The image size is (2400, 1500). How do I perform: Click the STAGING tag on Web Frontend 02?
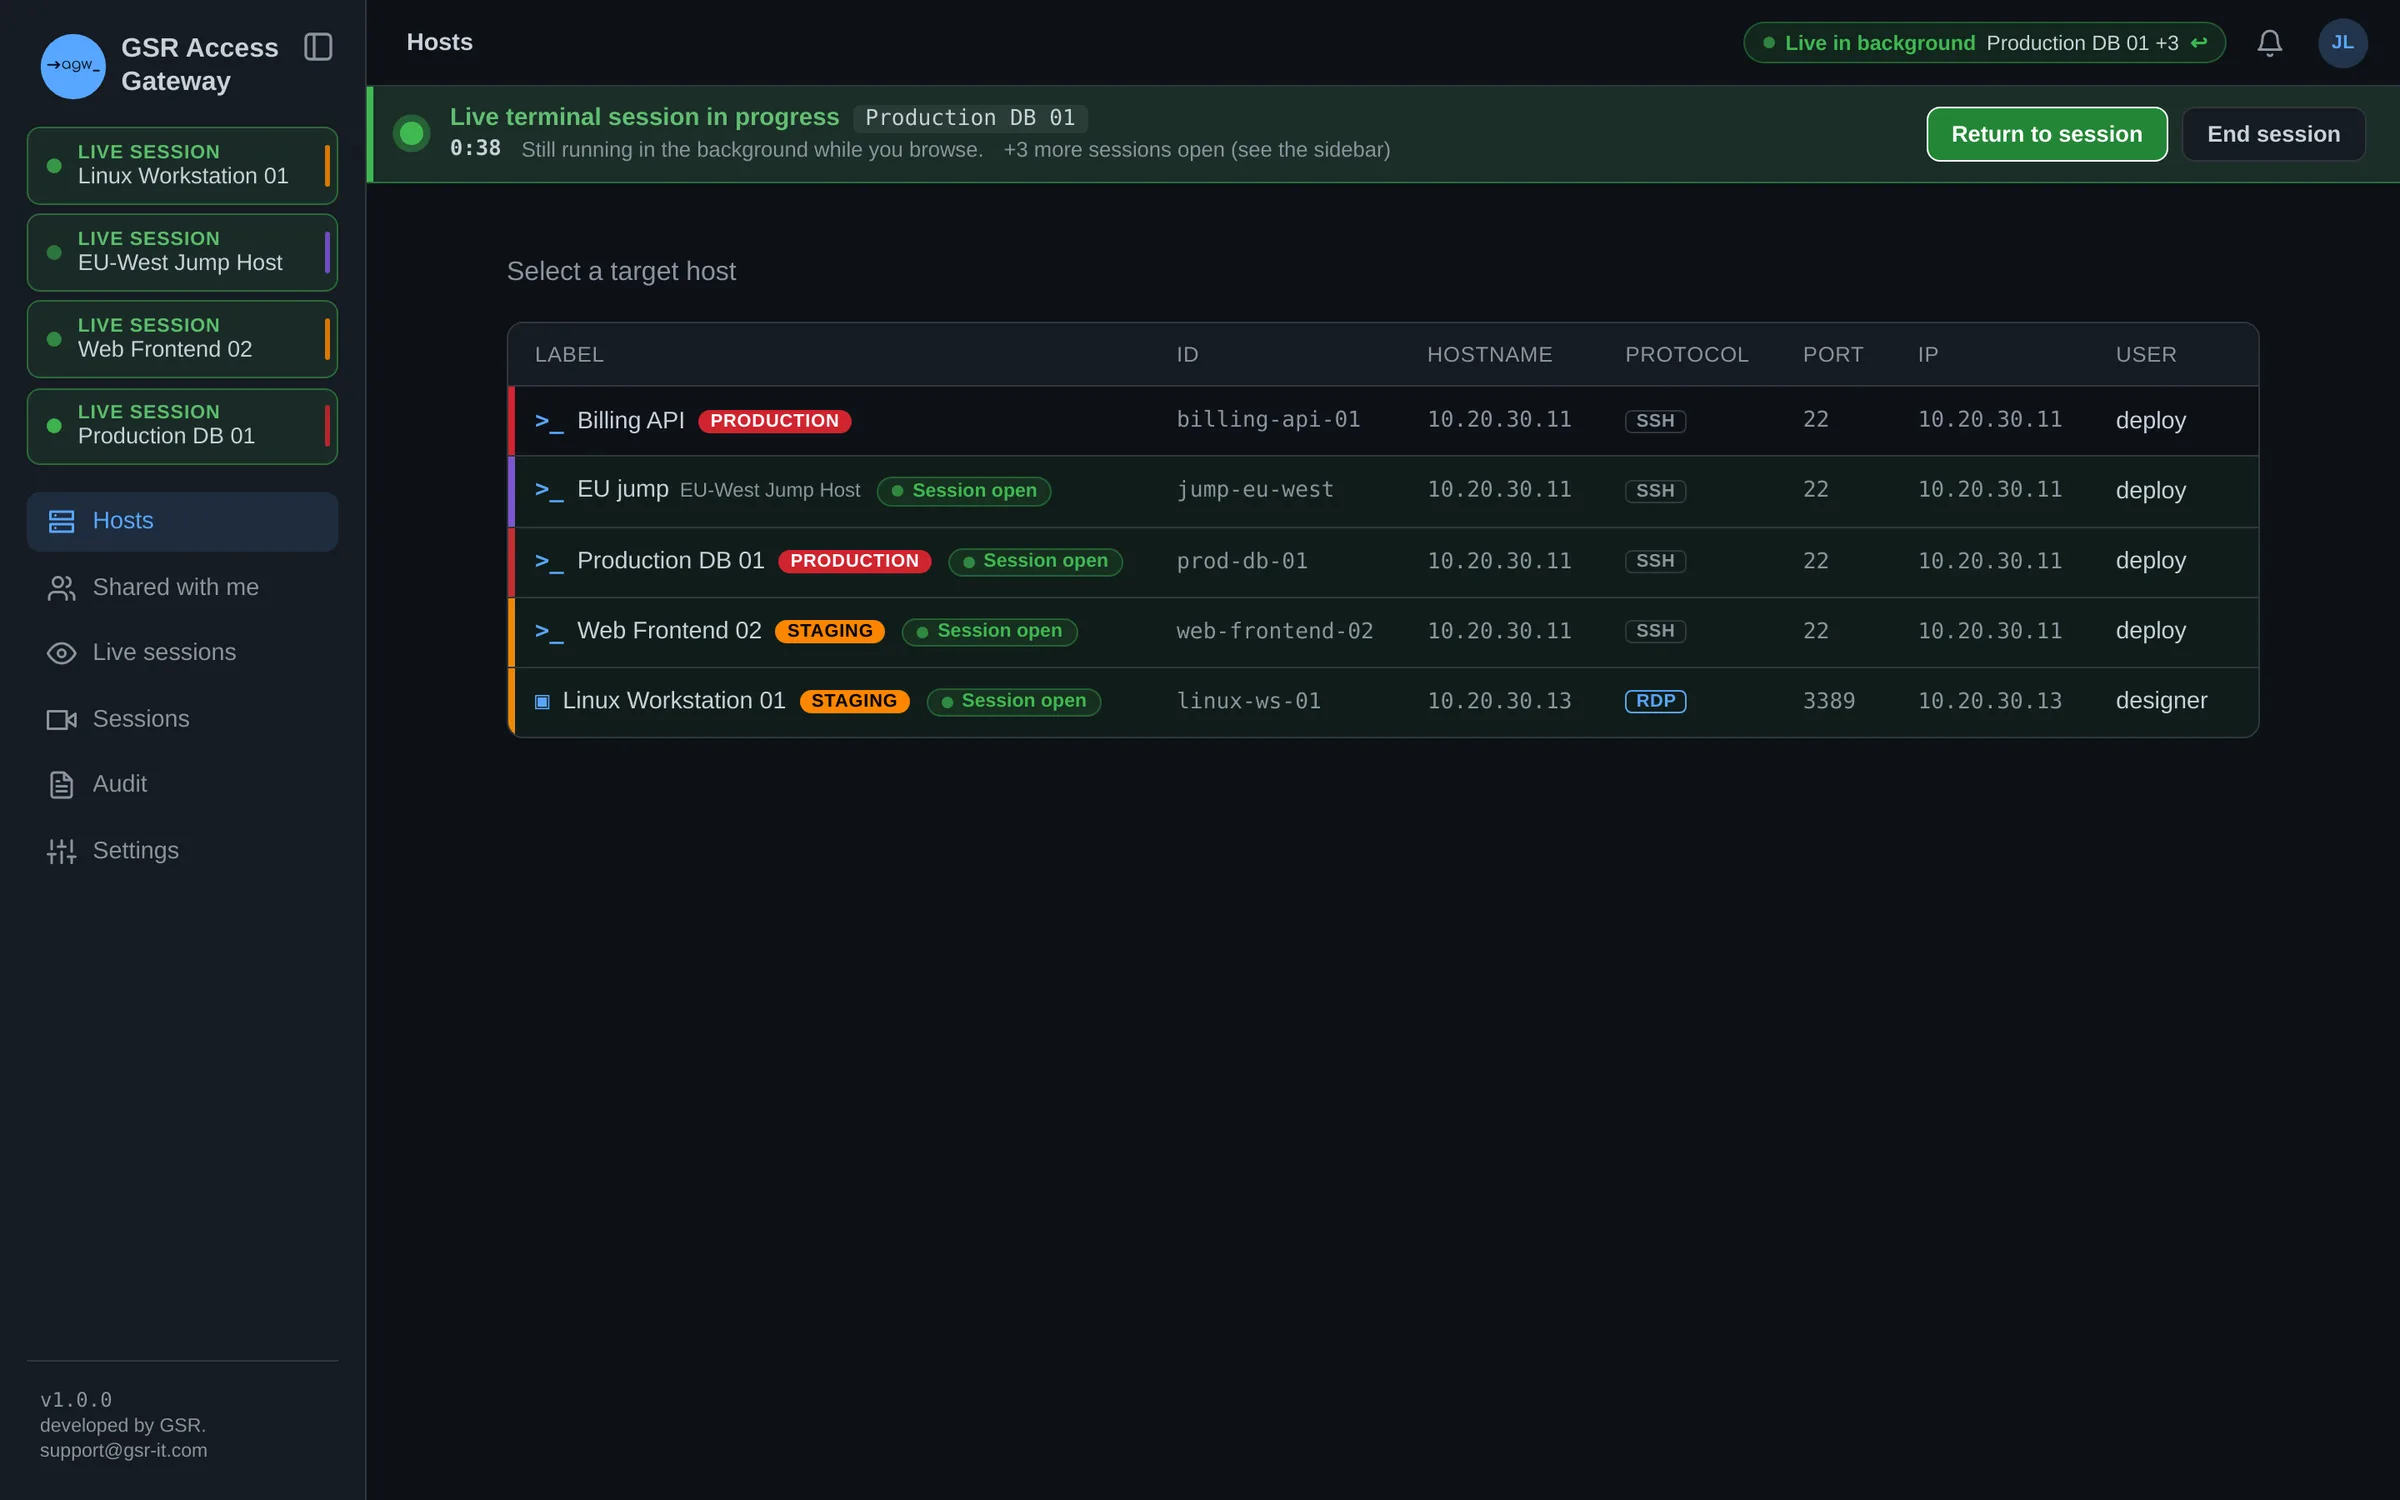830,631
